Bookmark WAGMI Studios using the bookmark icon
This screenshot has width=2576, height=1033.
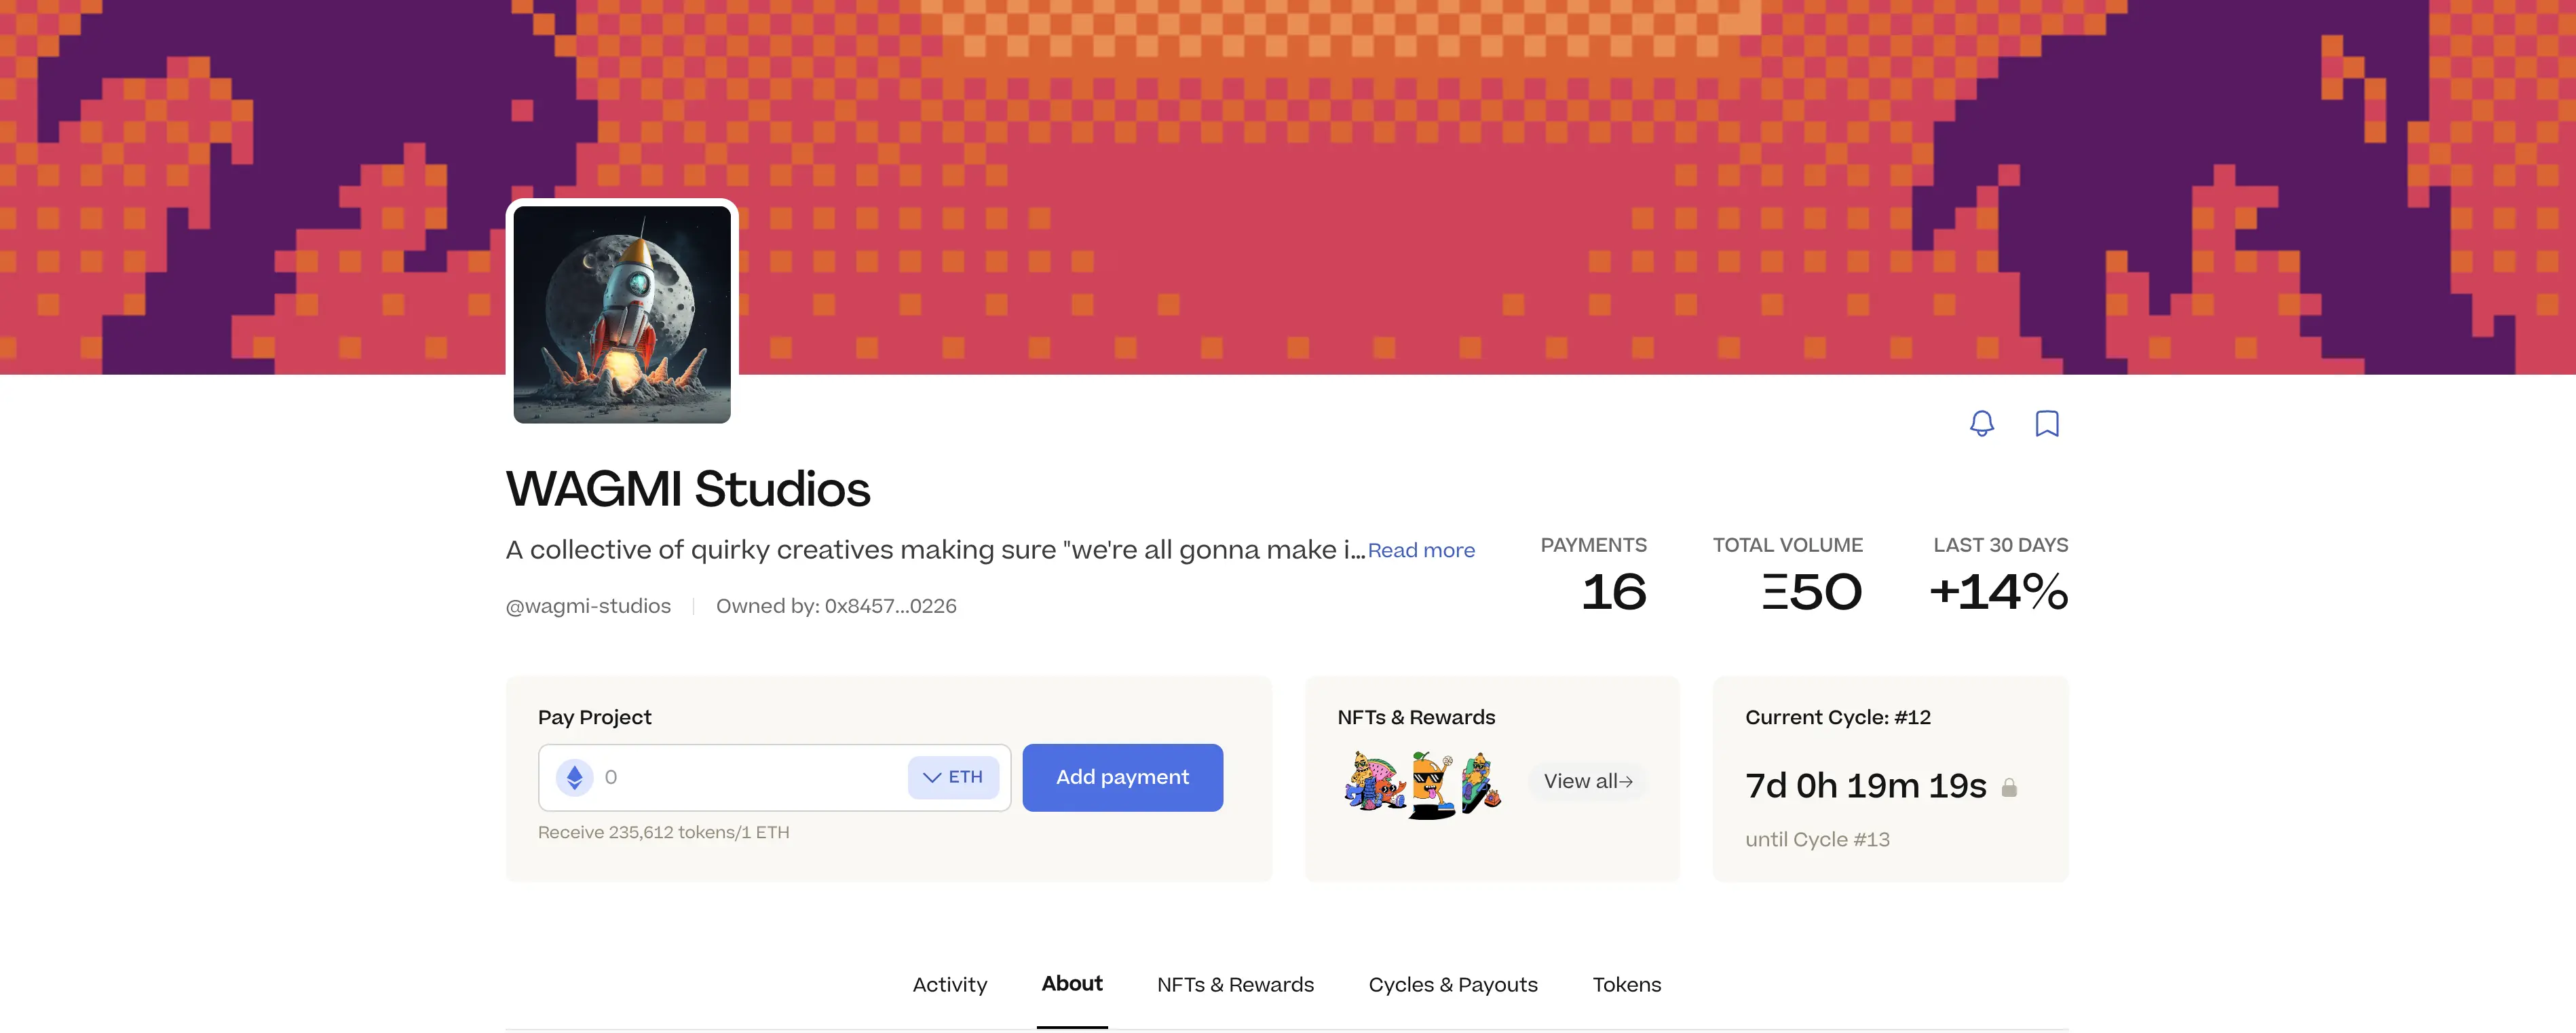pos(2046,424)
